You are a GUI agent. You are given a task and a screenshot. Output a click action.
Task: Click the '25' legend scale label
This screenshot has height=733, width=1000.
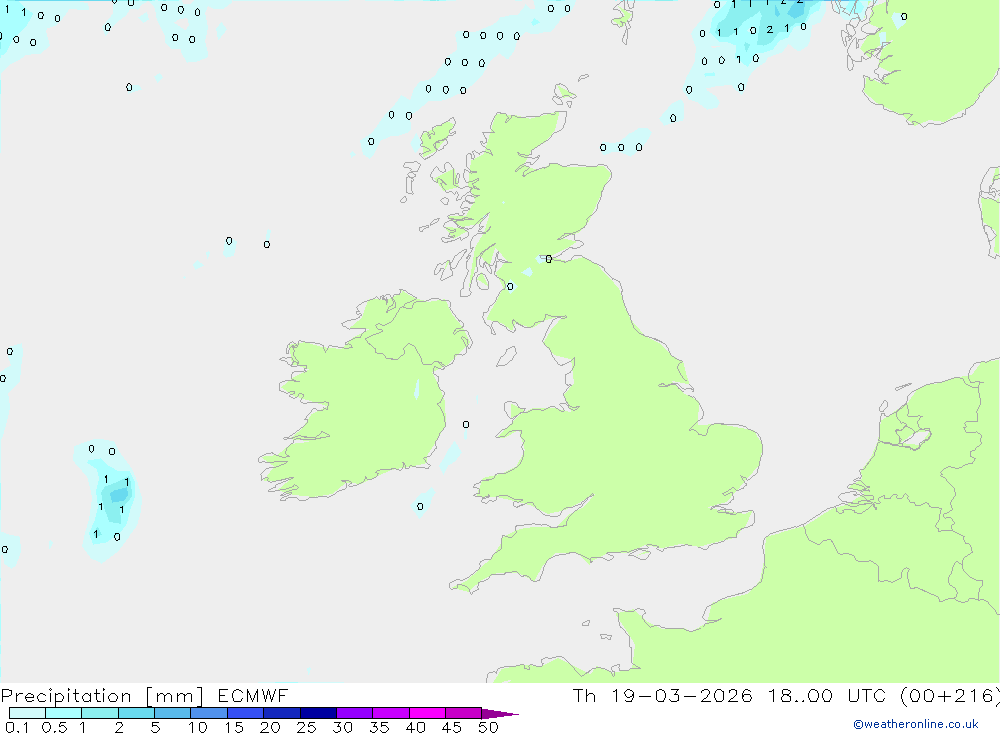coord(307,727)
